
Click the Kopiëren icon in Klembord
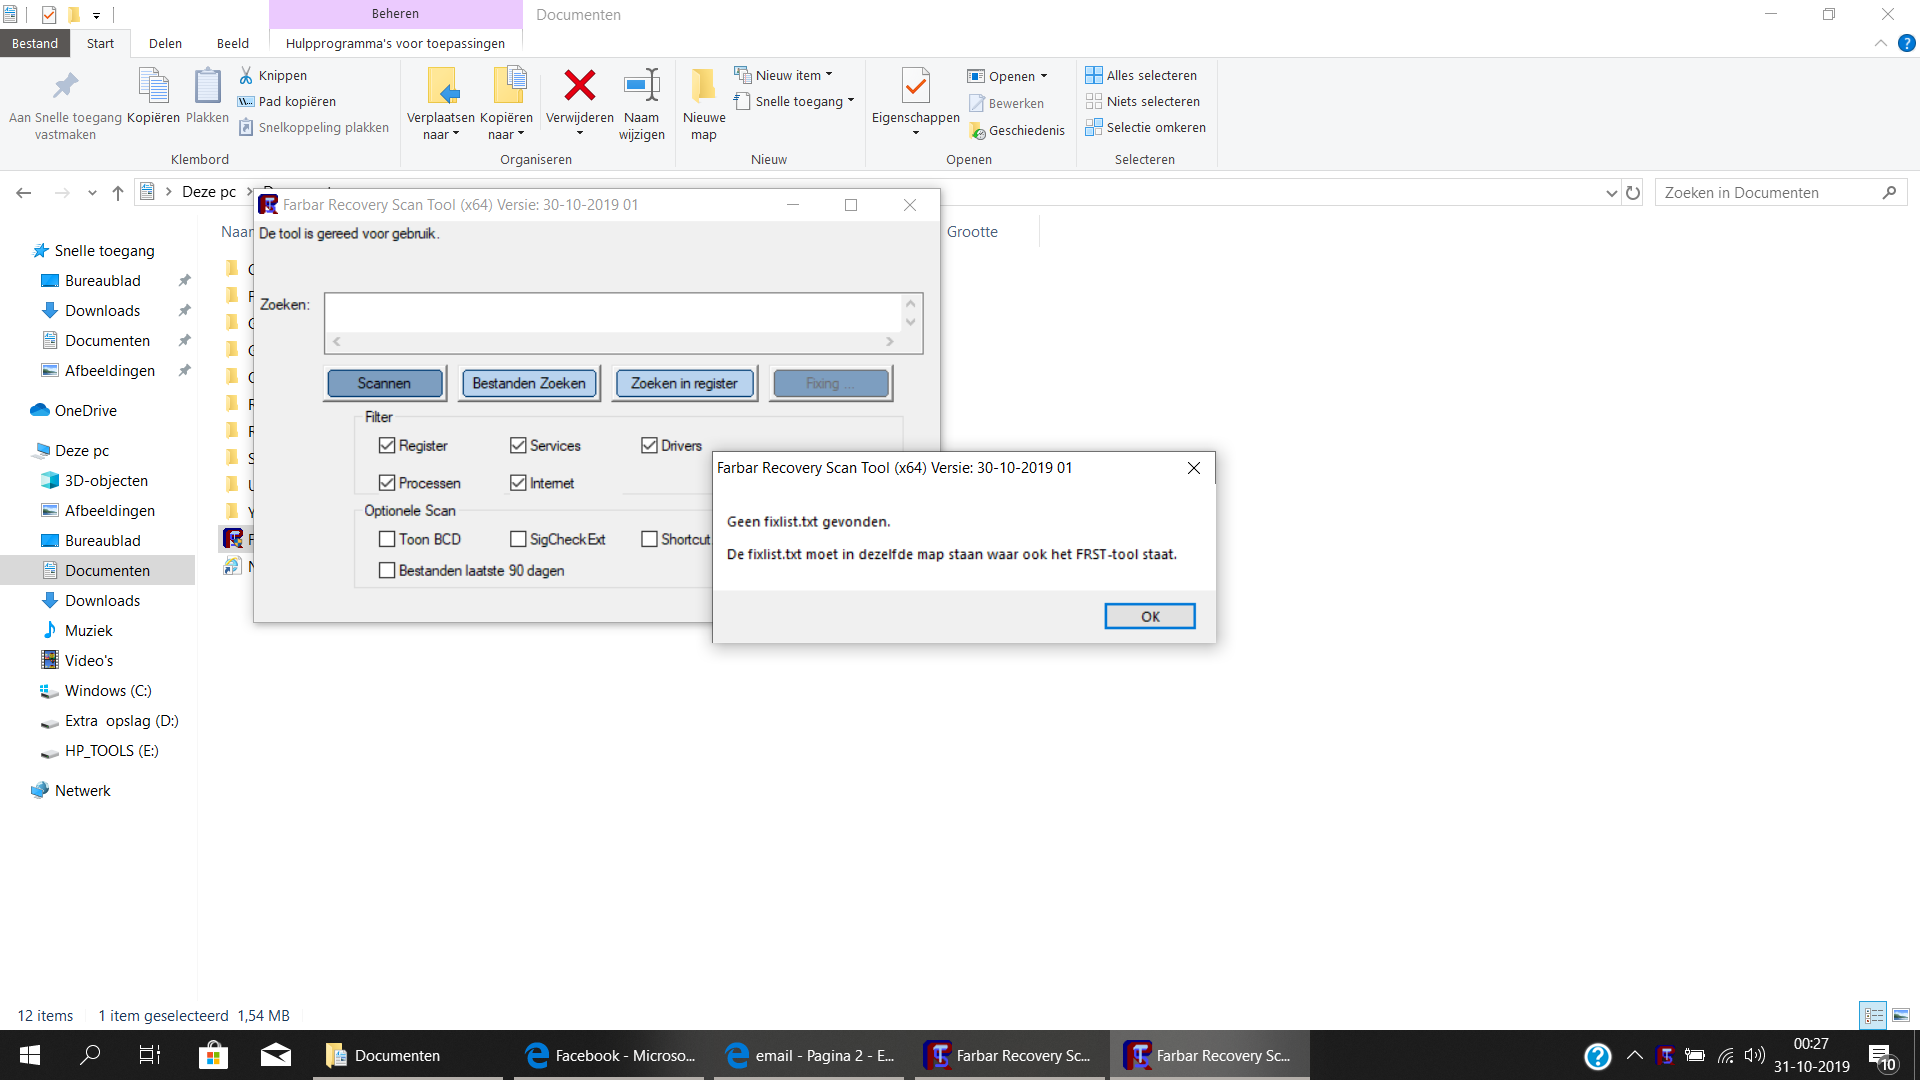(153, 87)
